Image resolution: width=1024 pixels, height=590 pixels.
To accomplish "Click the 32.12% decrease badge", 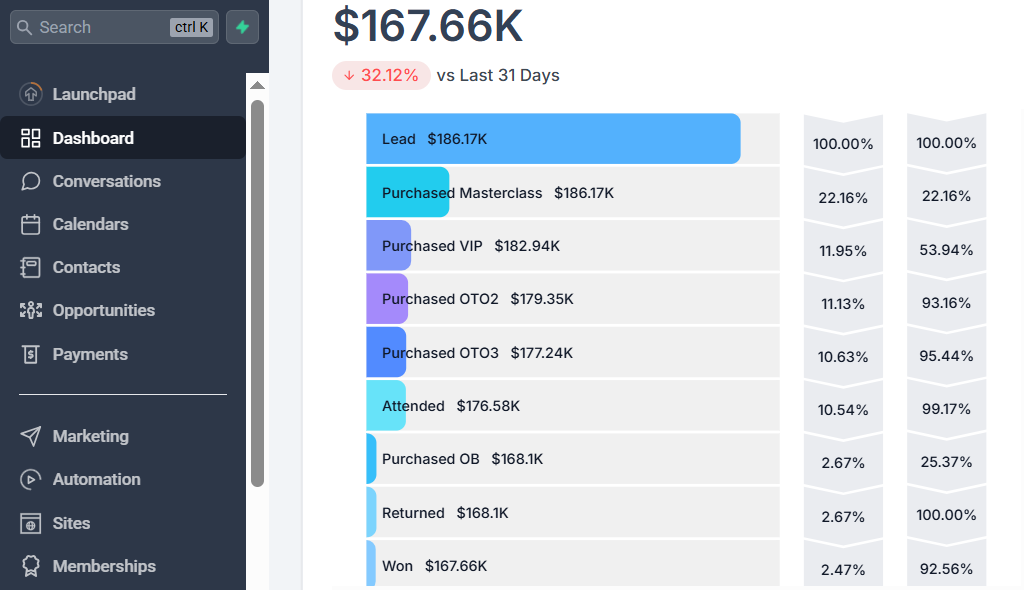I will point(380,75).
